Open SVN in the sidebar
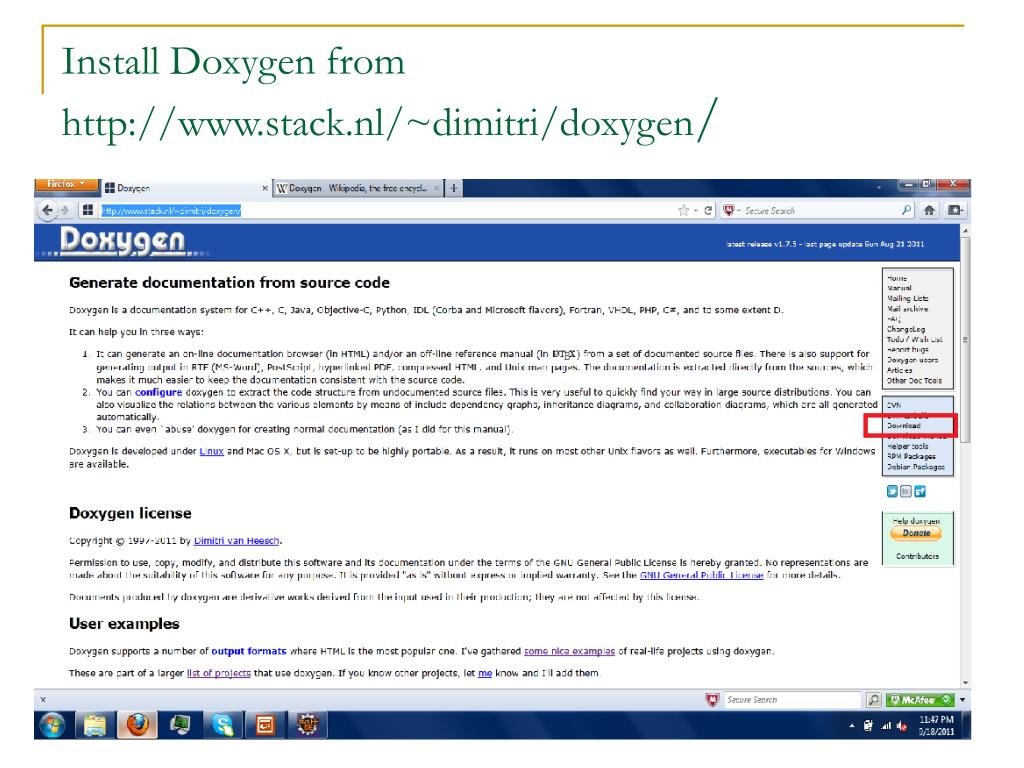Image resolution: width=1024 pixels, height=768 pixels. tap(894, 405)
